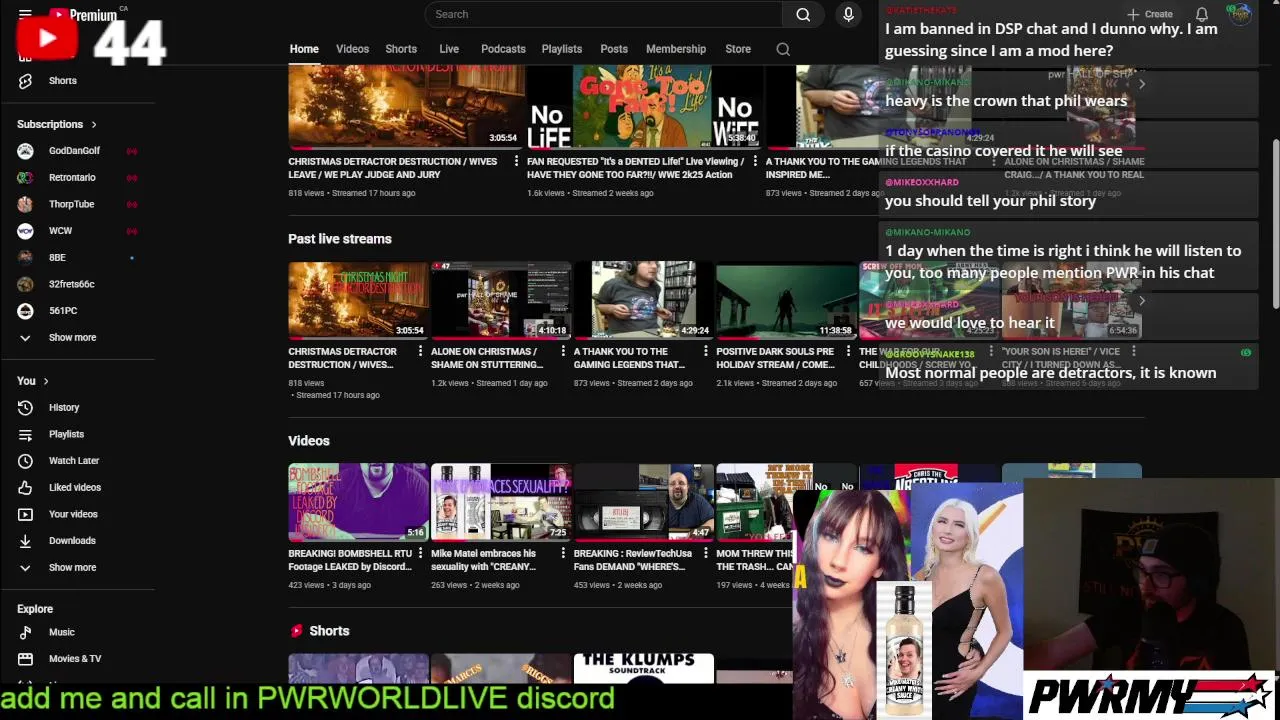Screen dimensions: 1280x720
Task: Open the Posts channel tab
Action: click(x=614, y=49)
